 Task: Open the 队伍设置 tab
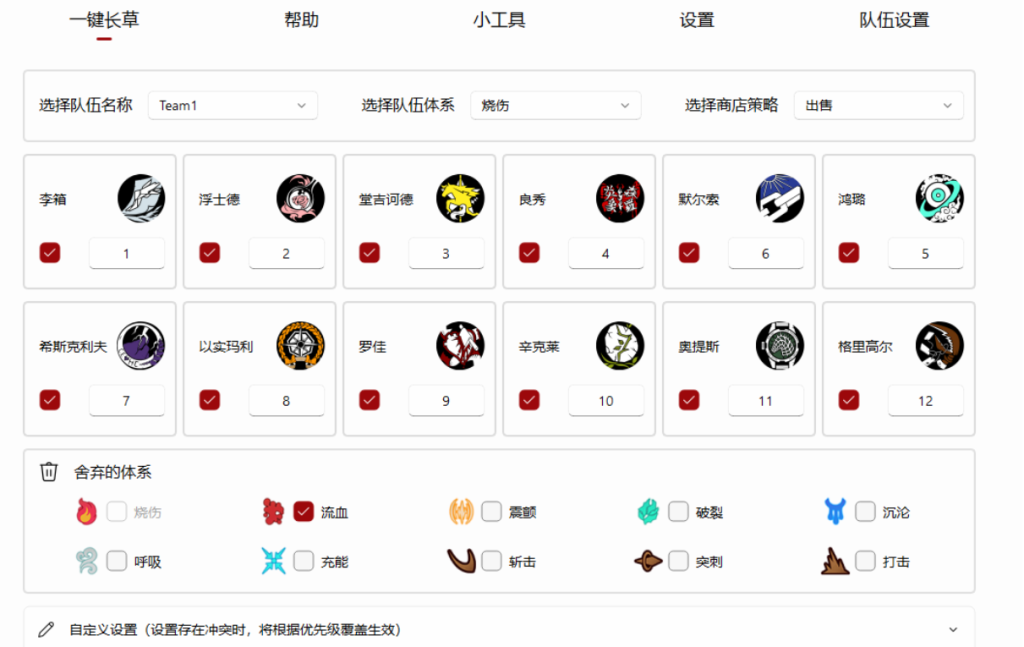click(894, 20)
